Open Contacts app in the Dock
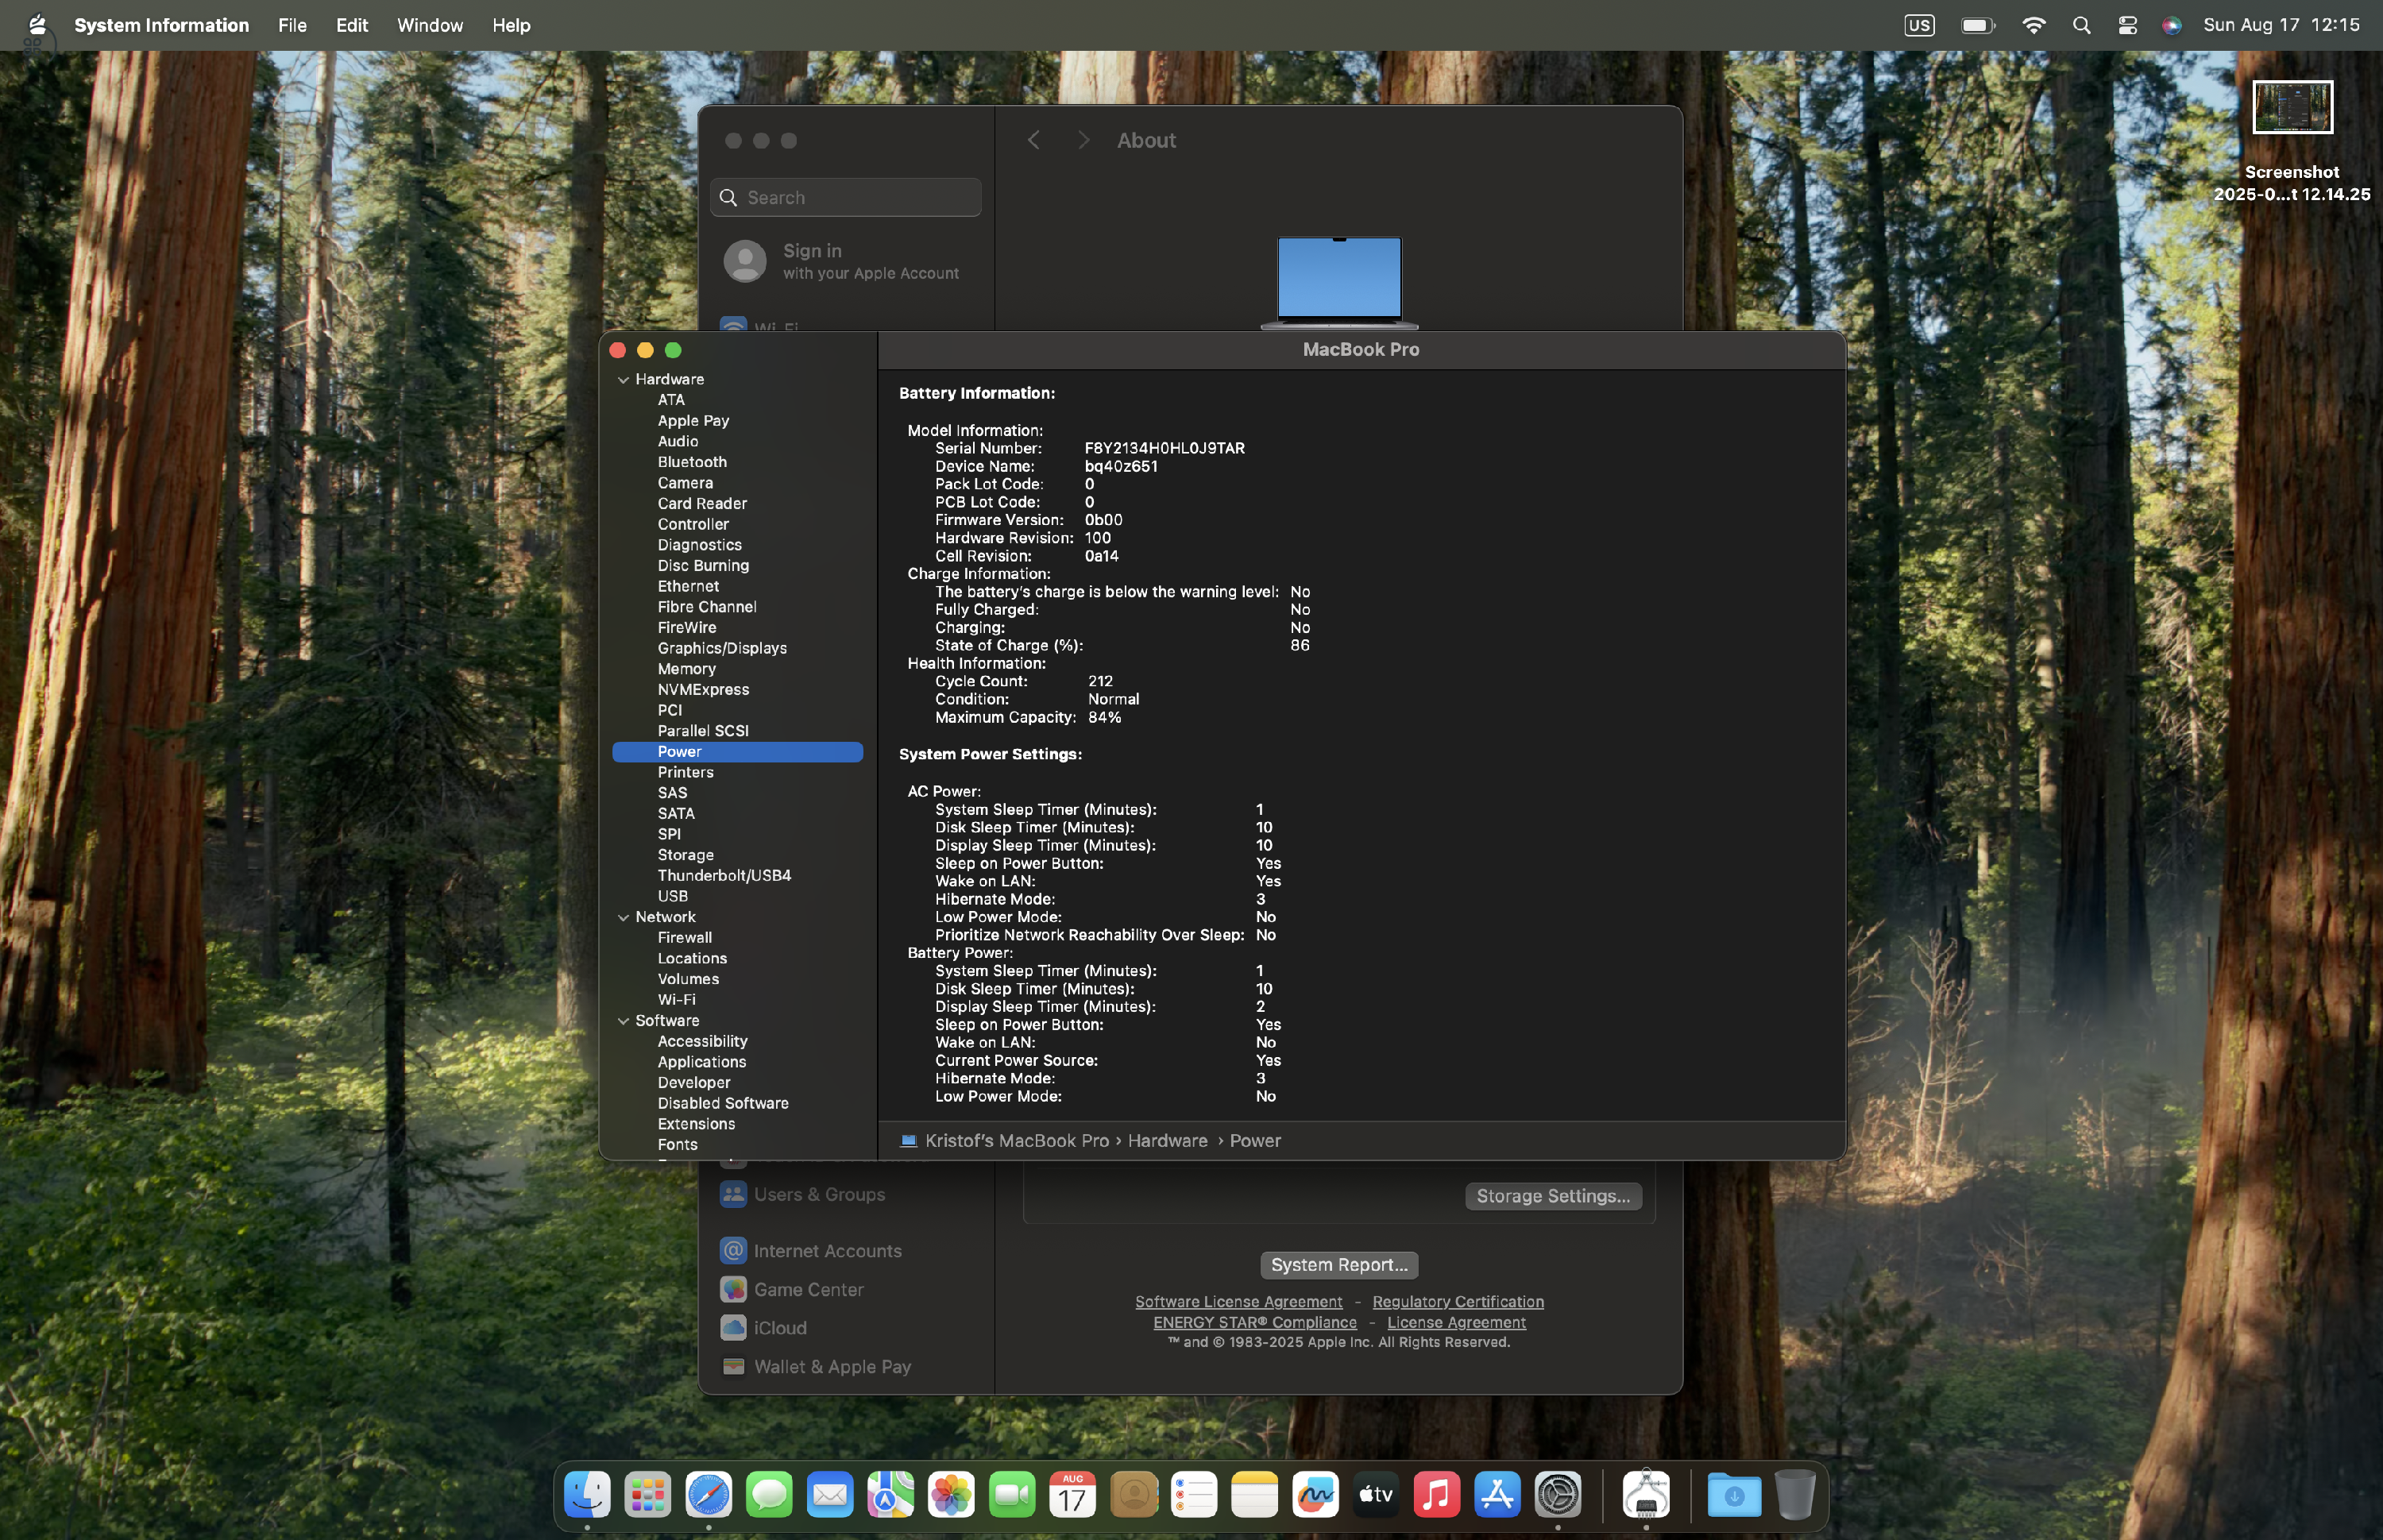The height and width of the screenshot is (1540, 2383). [x=1134, y=1495]
